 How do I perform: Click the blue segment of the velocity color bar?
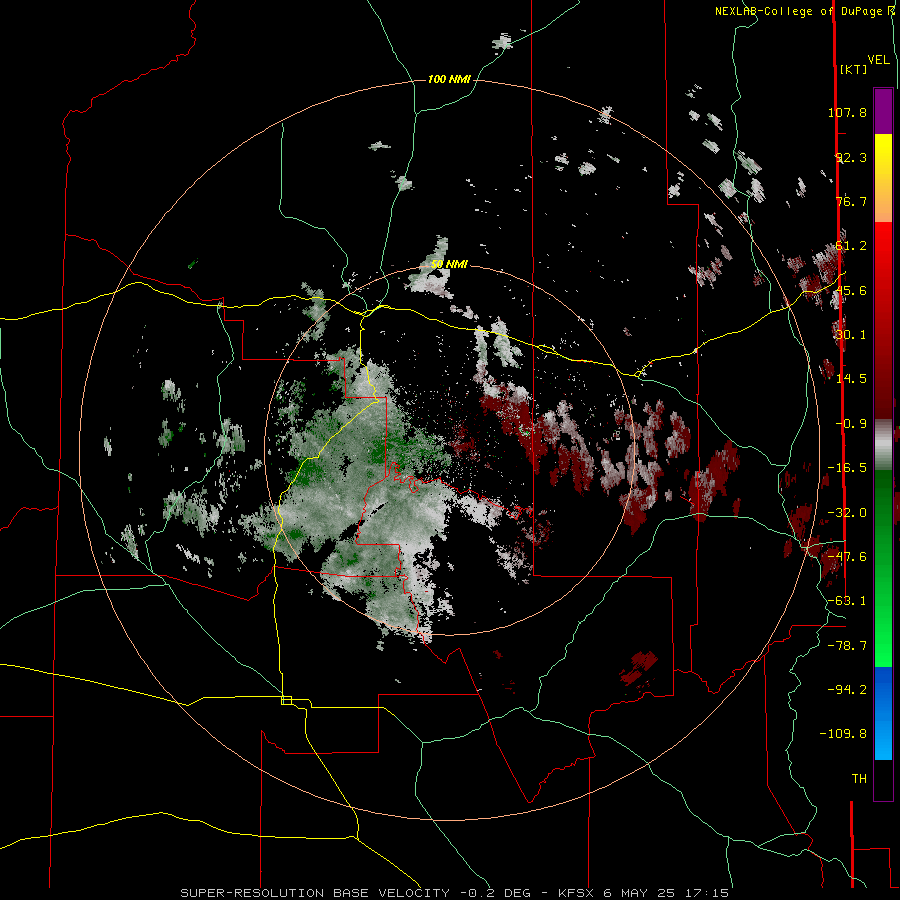coord(883,713)
